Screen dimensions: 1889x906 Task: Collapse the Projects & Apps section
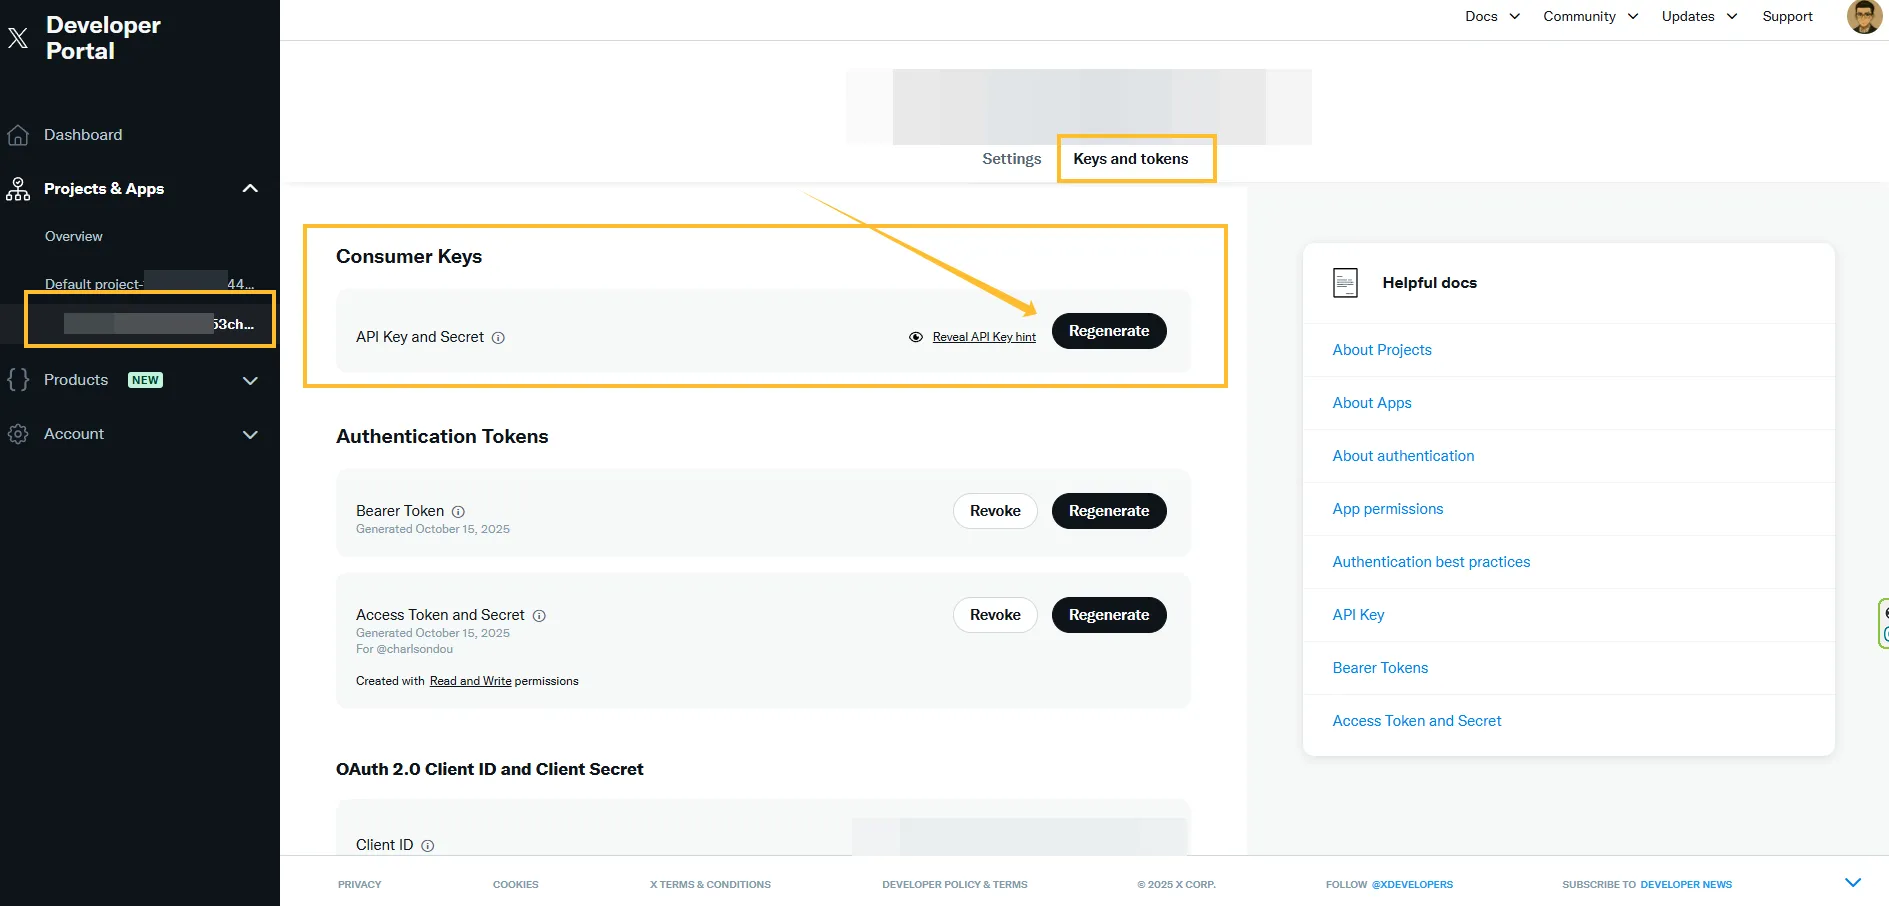tap(250, 189)
